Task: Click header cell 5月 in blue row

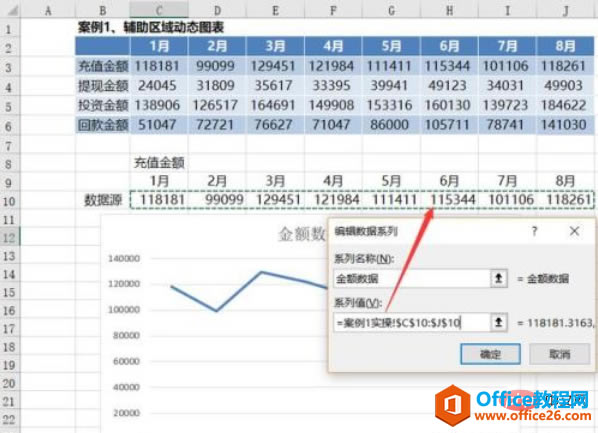Action: coord(391,46)
